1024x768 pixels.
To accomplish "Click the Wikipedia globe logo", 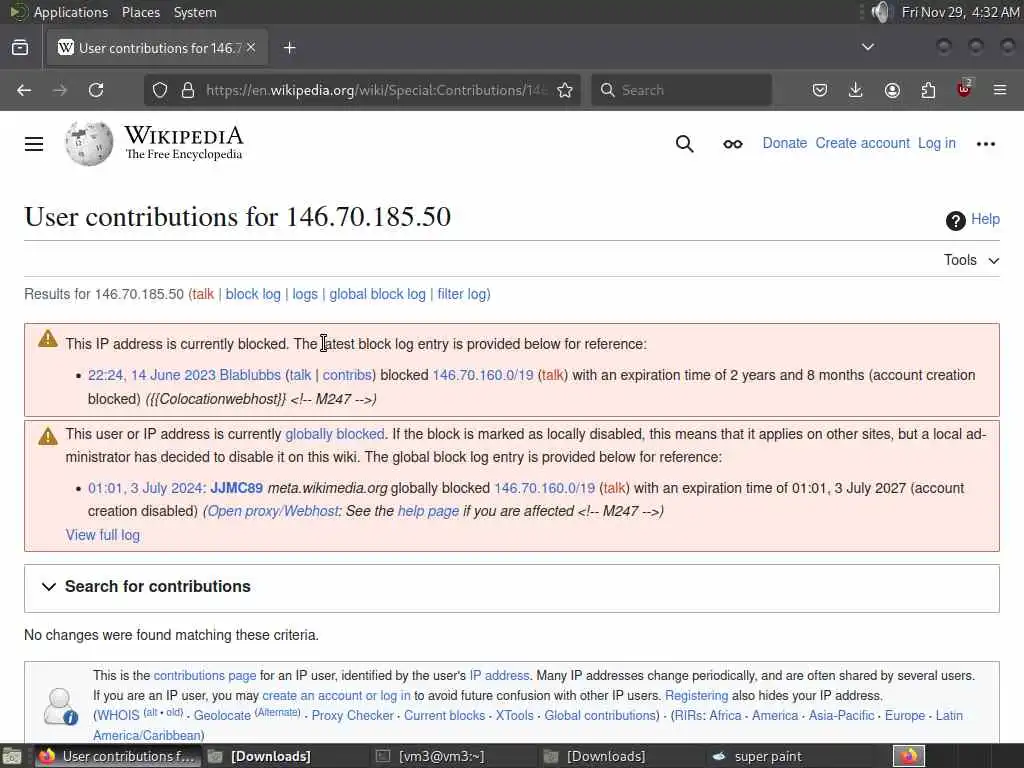I will (89, 144).
